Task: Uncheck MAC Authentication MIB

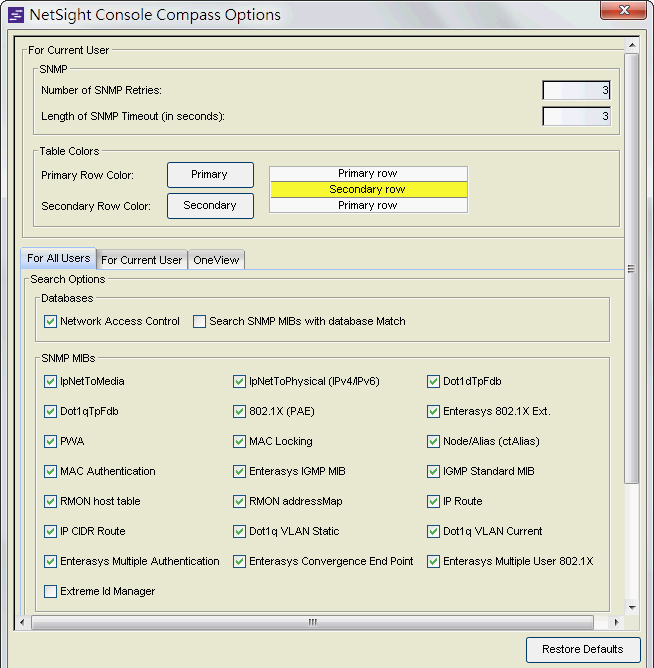Action: point(50,471)
